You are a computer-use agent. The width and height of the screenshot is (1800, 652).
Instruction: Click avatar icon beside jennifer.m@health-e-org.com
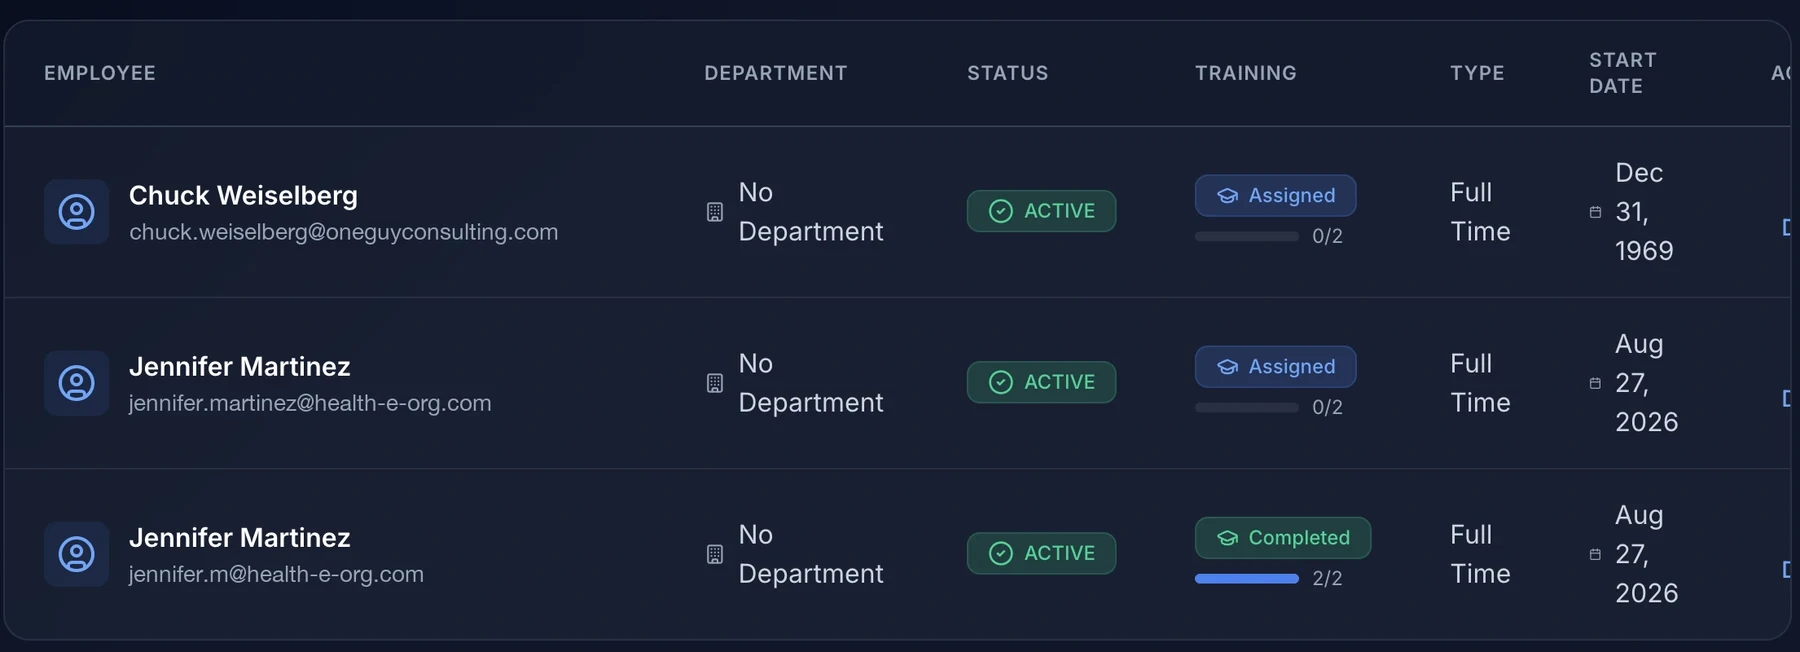tap(76, 554)
